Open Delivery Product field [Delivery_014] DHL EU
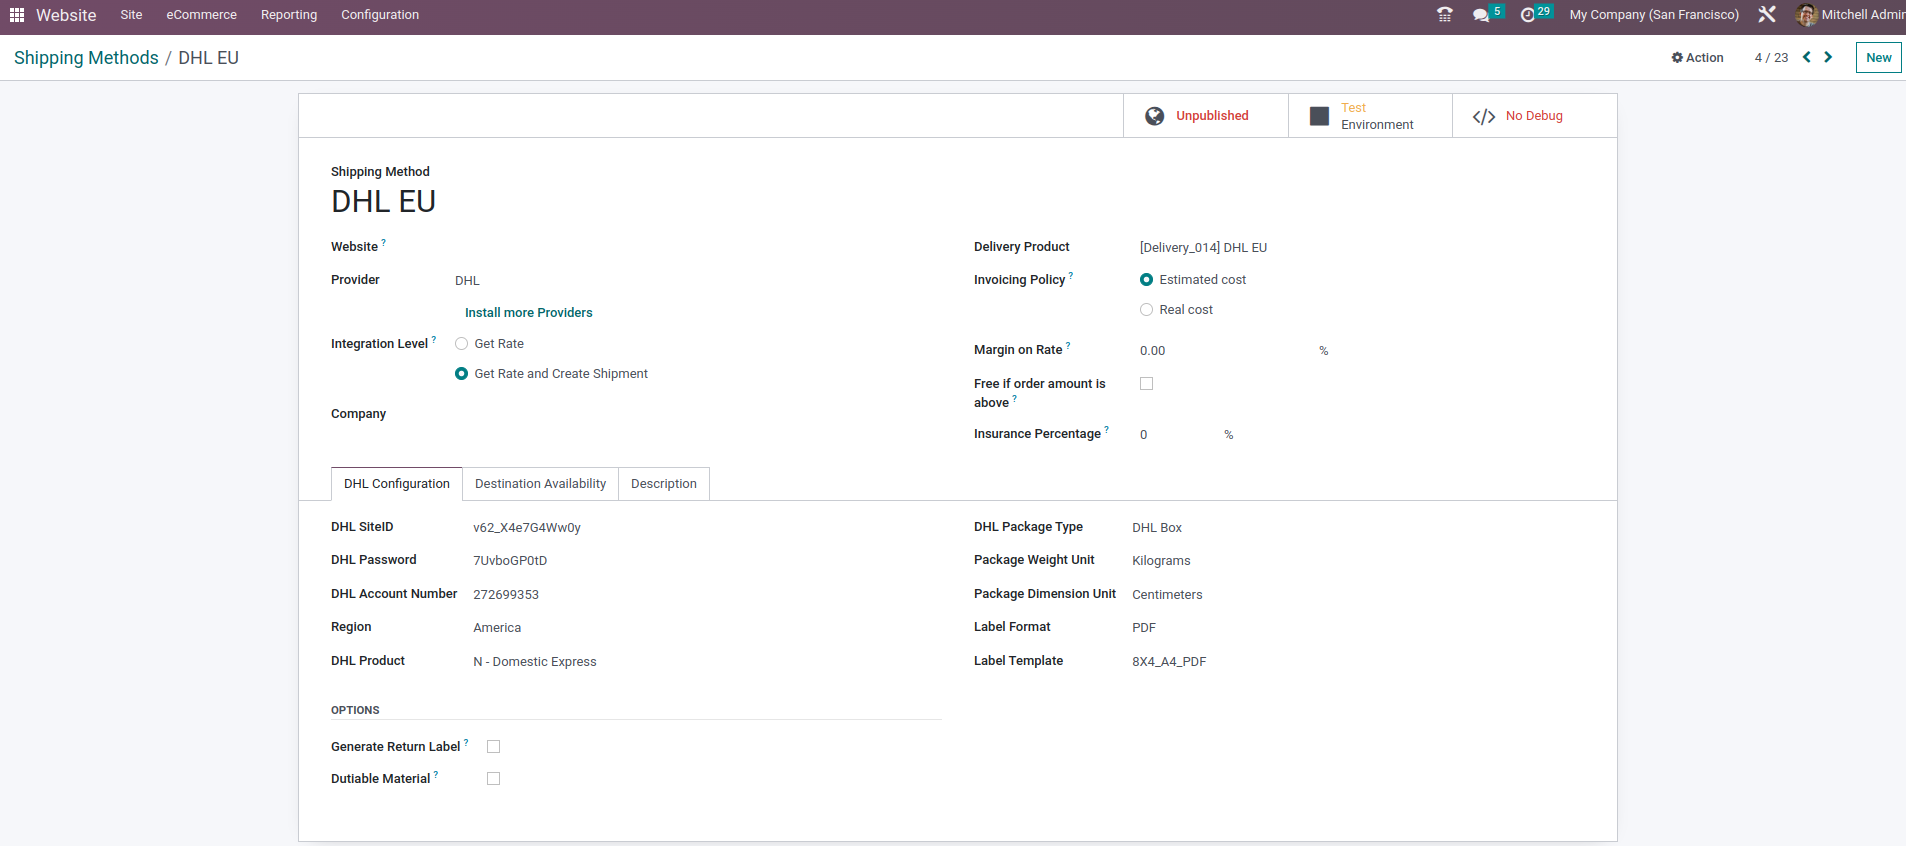 coord(1203,248)
